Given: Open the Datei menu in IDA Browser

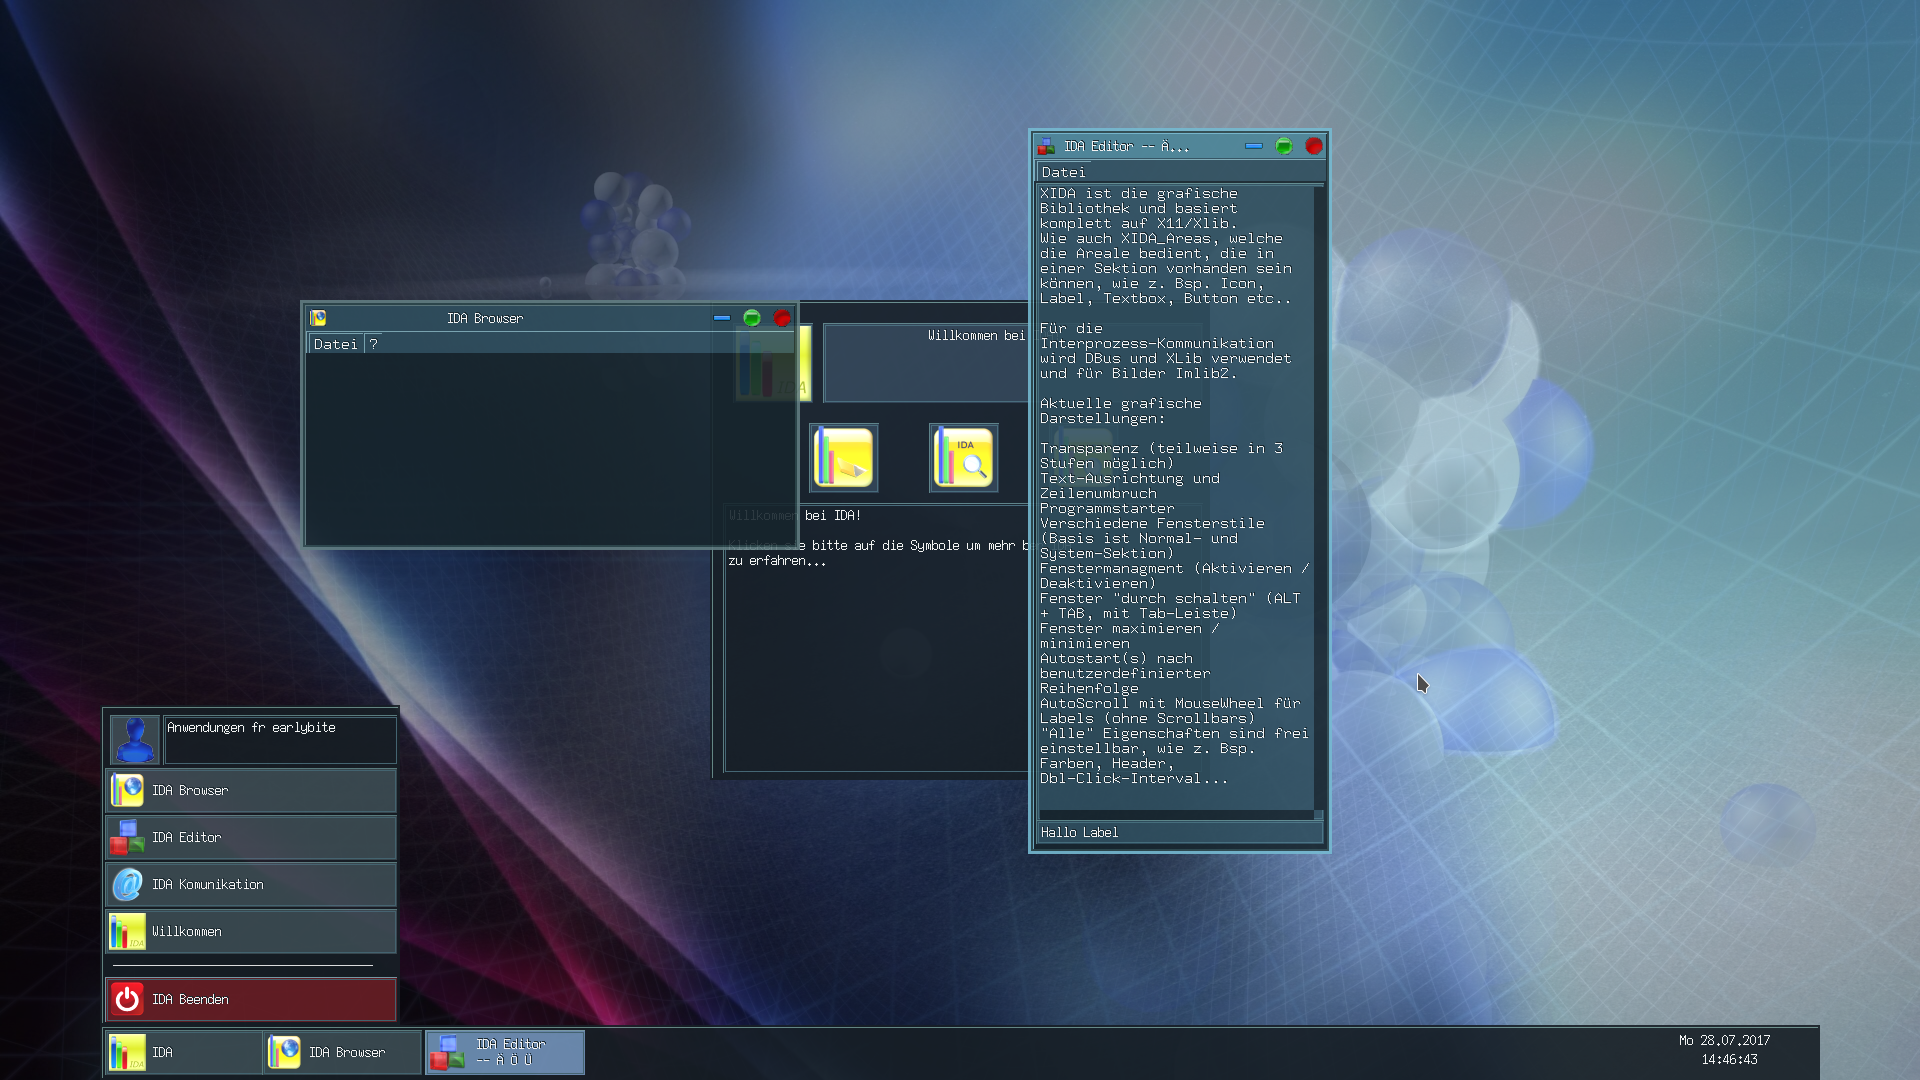Looking at the screenshot, I should pyautogui.click(x=334, y=344).
